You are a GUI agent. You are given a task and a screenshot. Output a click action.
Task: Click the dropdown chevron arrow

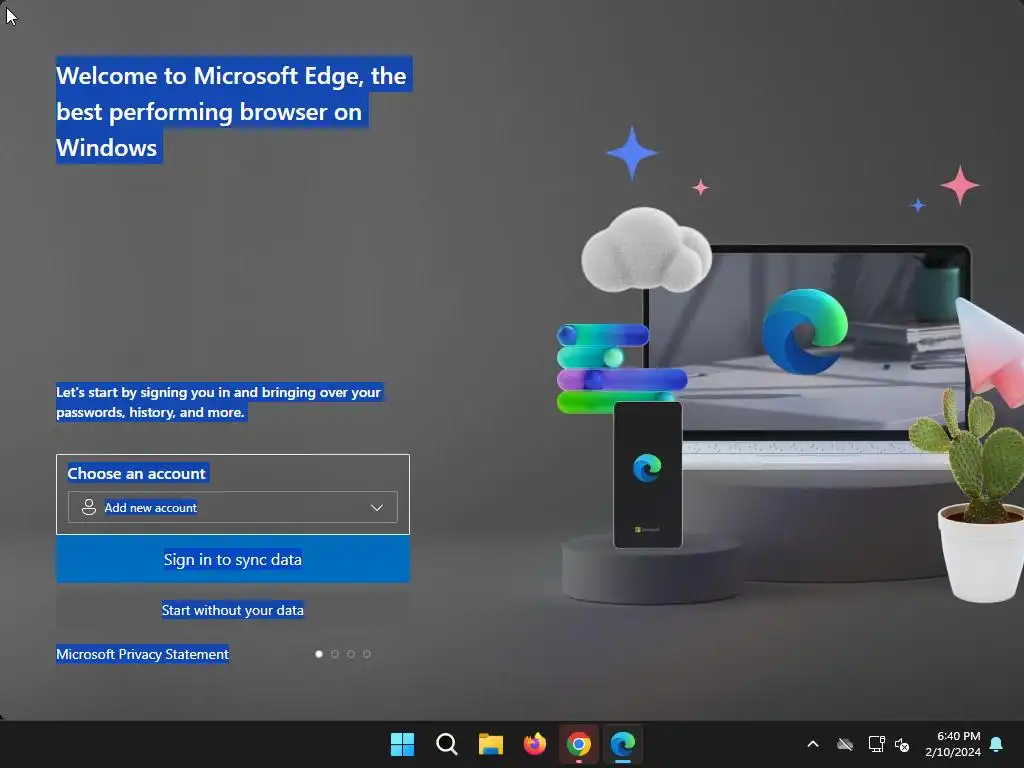(x=377, y=507)
